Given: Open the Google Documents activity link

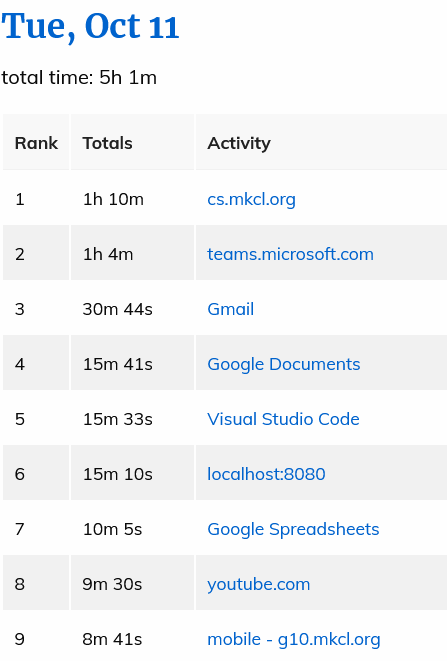Looking at the screenshot, I should pyautogui.click(x=284, y=364).
